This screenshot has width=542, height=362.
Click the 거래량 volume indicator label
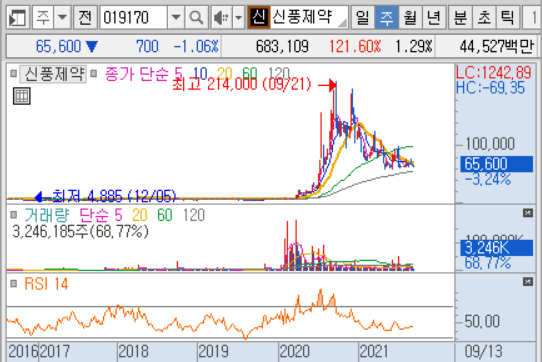click(47, 215)
